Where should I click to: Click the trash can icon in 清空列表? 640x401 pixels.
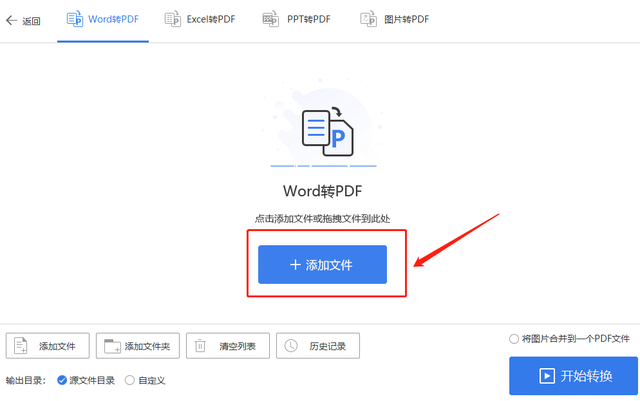point(200,345)
